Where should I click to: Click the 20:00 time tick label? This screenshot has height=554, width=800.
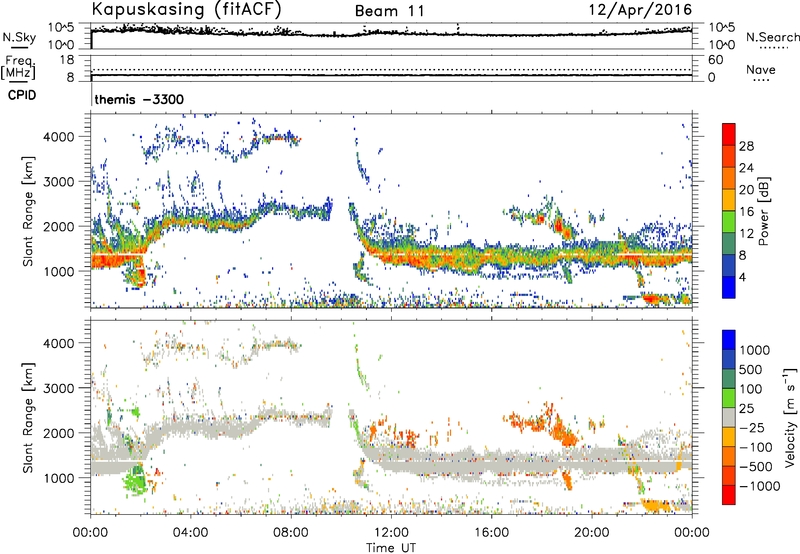591,533
